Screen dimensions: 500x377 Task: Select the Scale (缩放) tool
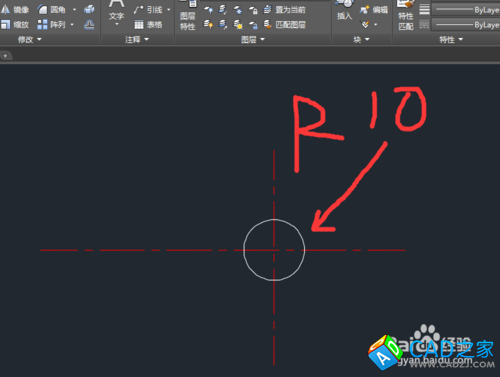pos(15,24)
